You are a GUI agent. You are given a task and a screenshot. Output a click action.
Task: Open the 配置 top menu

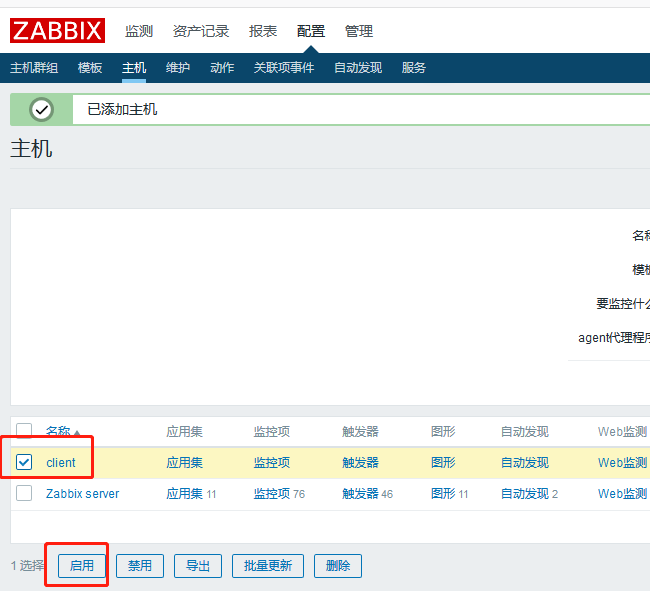pyautogui.click(x=311, y=31)
